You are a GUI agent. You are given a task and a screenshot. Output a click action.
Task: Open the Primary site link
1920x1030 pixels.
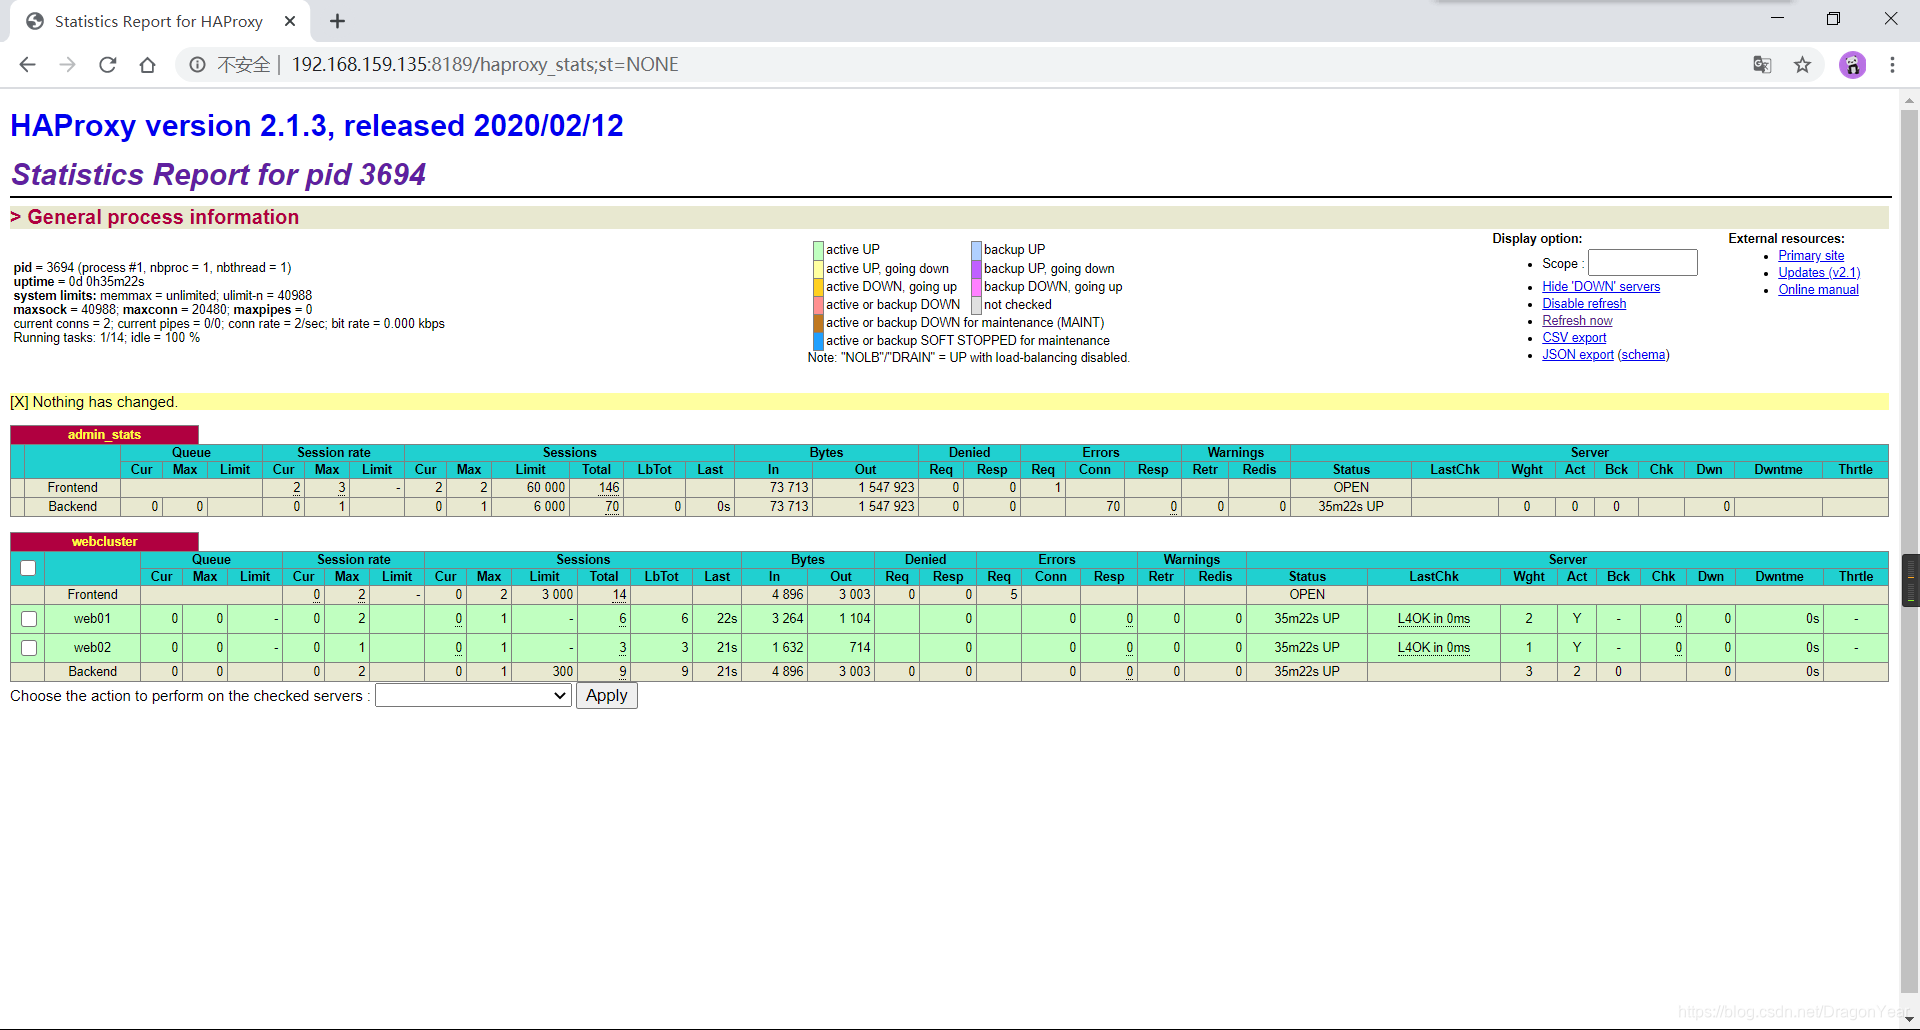(1811, 256)
